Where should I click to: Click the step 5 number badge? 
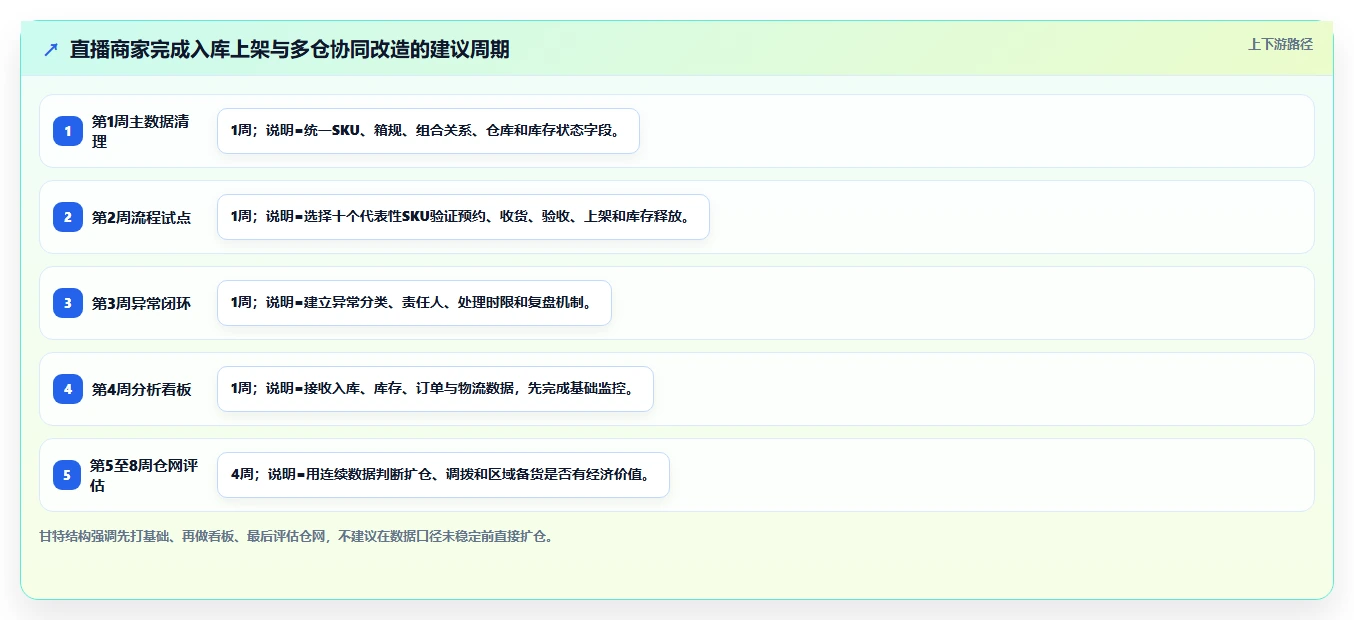68,475
